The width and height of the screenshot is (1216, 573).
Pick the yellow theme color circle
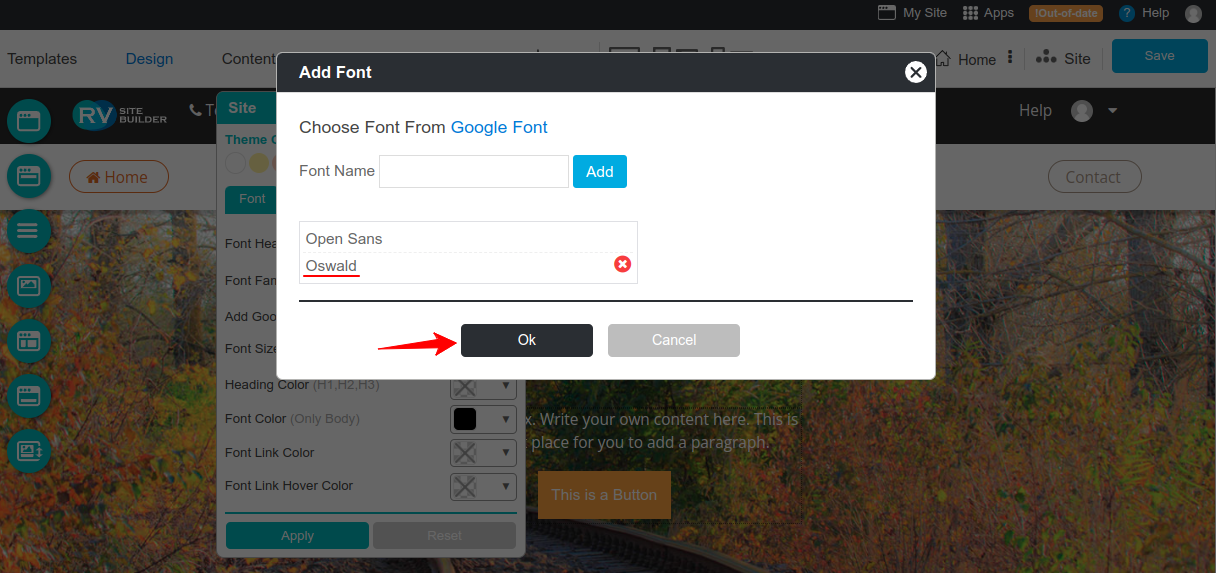259,162
